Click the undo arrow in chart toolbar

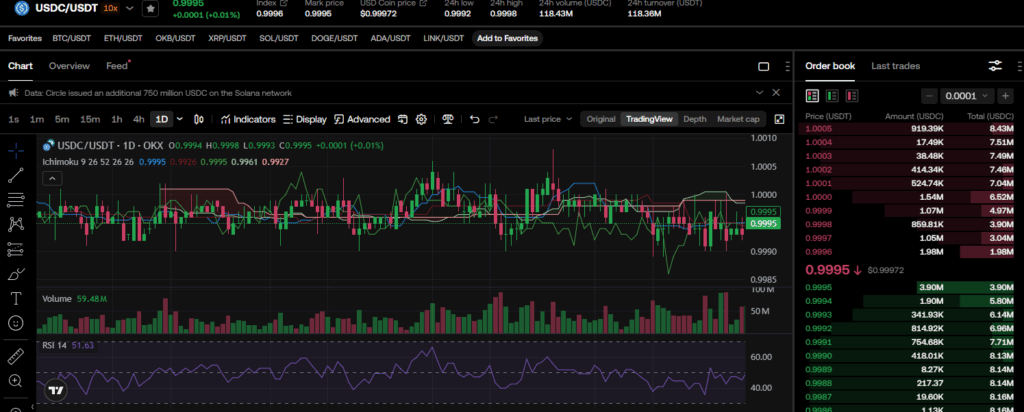475,119
